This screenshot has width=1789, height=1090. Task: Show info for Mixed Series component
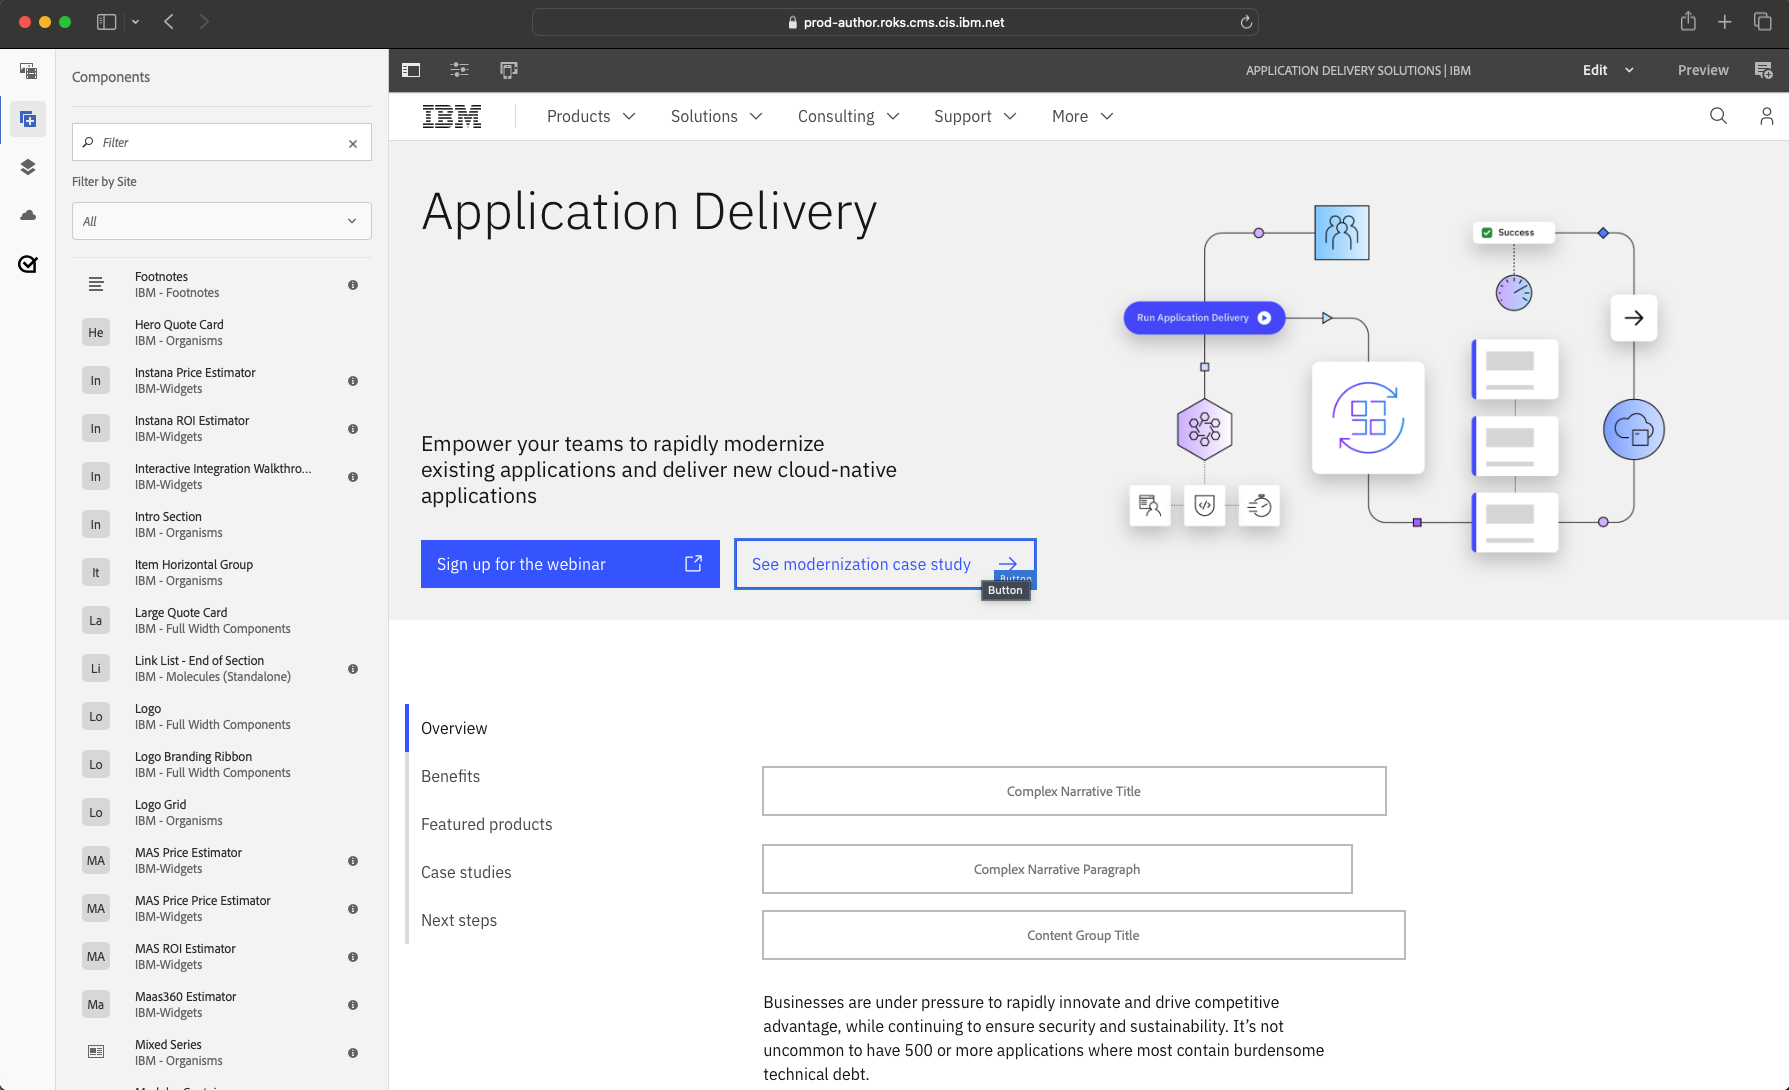[x=353, y=1053]
